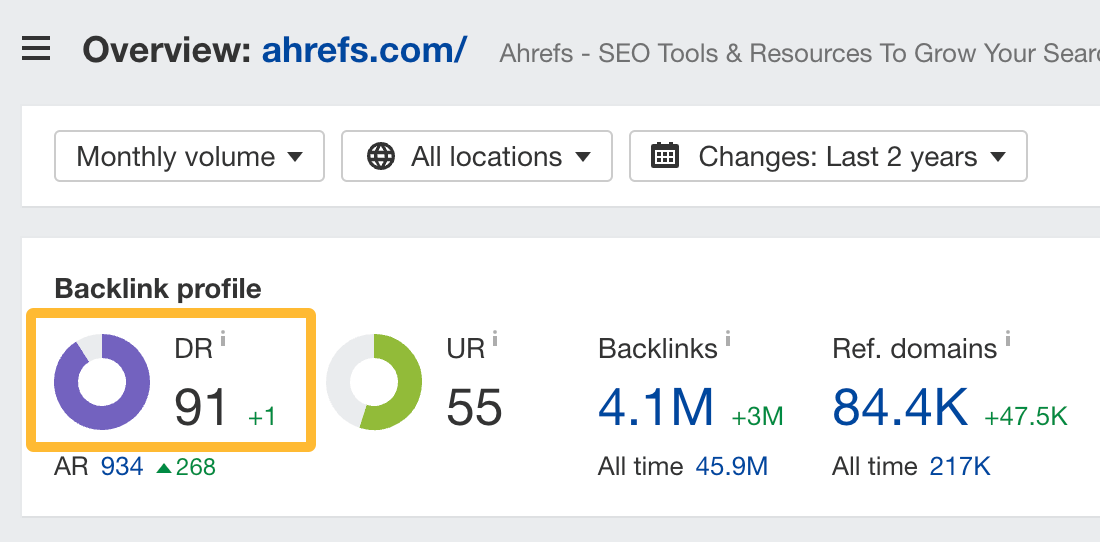This screenshot has height=542, width=1100.
Task: Click the +47.5K ref. domains change
Action: click(x=1026, y=417)
